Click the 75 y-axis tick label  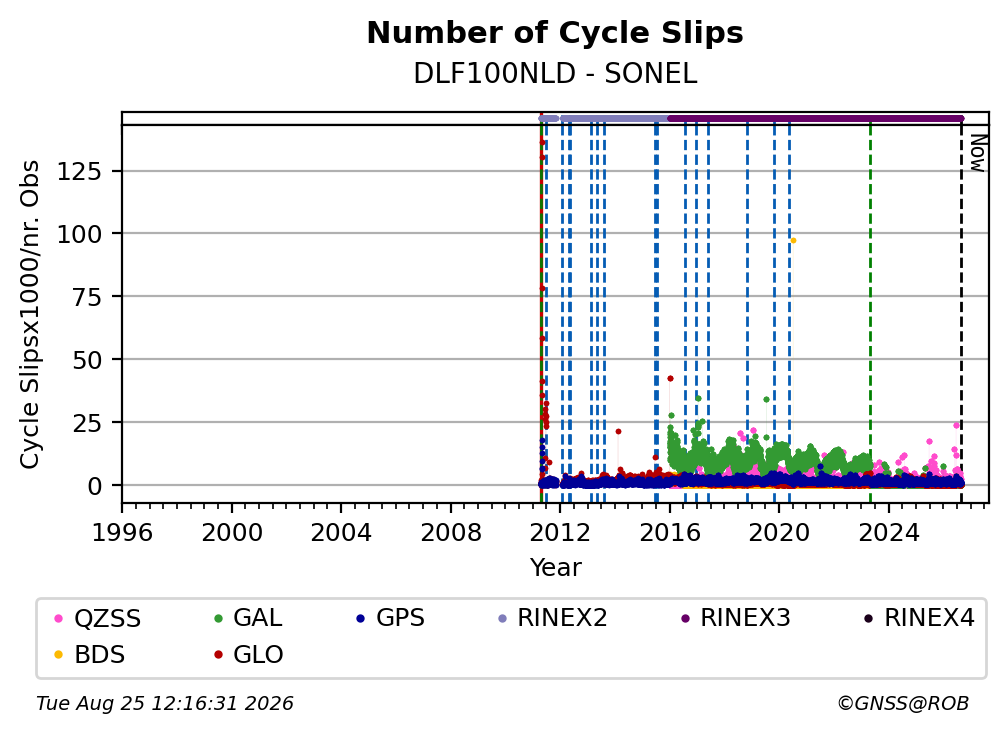87,297
